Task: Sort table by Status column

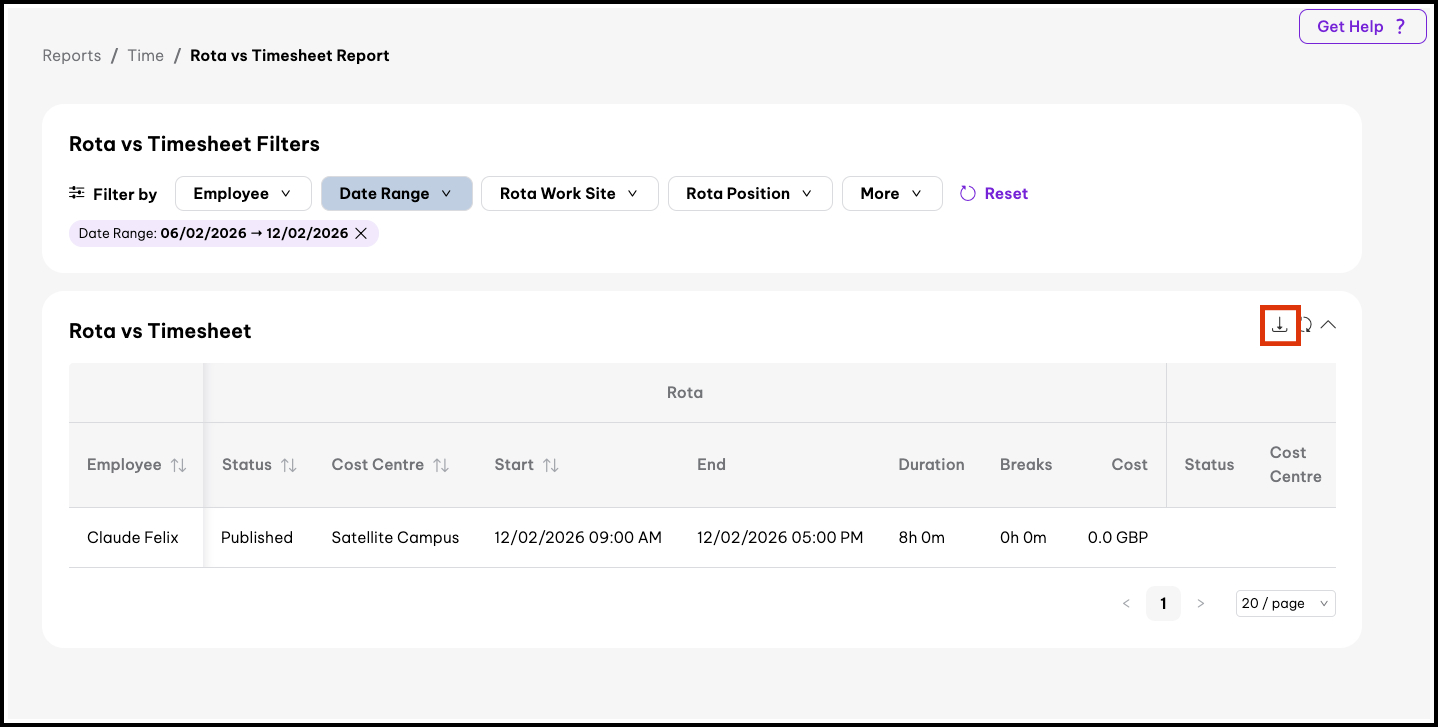Action: point(288,465)
